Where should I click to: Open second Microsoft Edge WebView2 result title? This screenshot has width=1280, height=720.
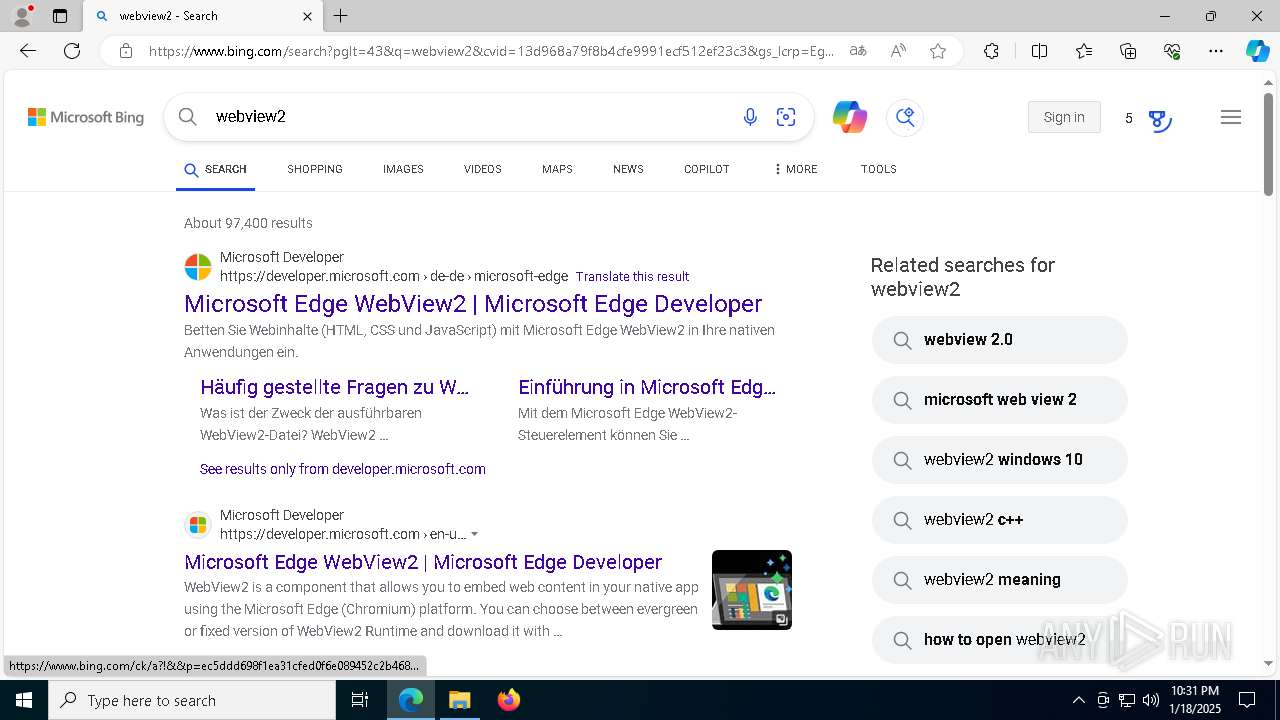click(x=423, y=562)
